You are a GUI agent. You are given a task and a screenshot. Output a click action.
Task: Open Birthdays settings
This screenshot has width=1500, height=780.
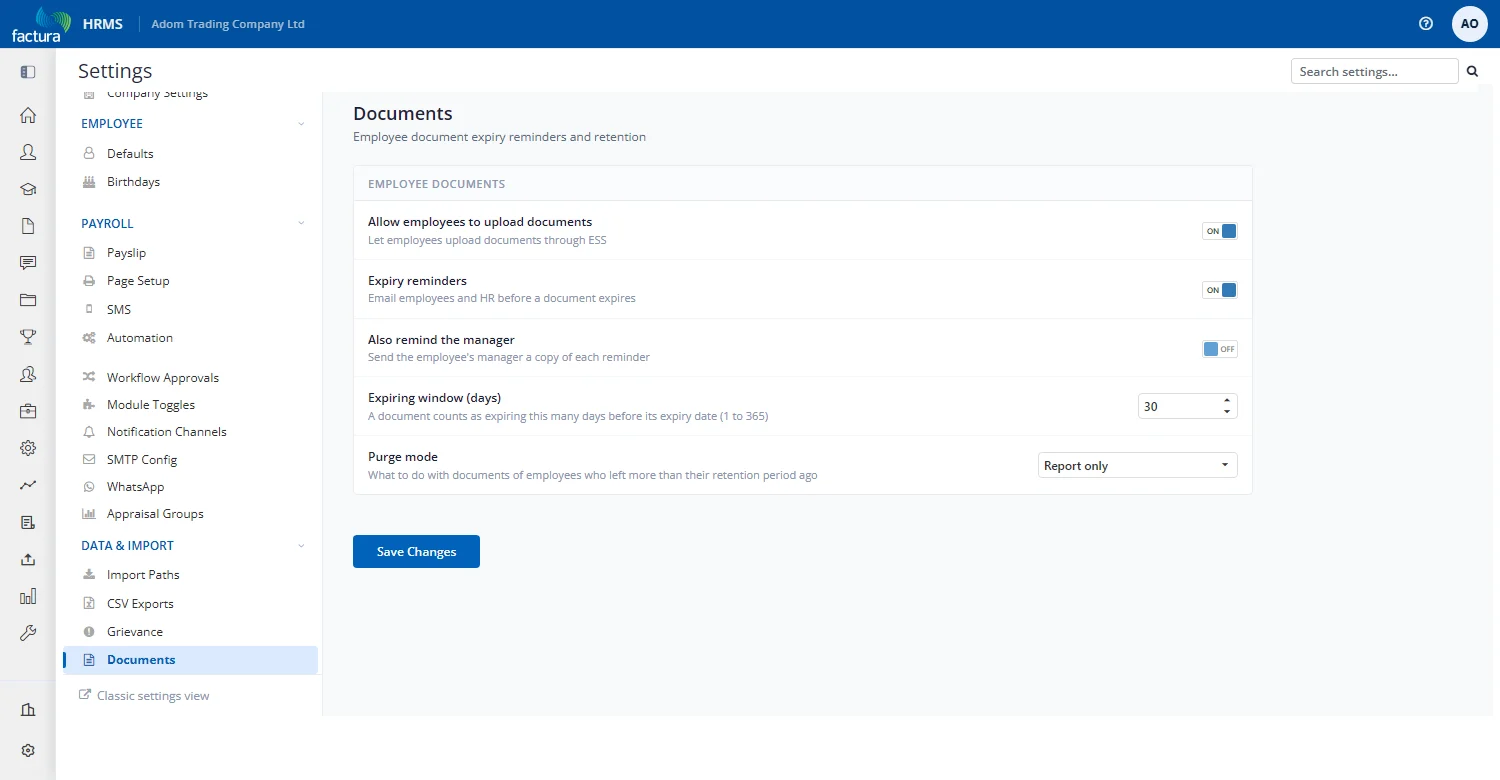click(x=133, y=182)
